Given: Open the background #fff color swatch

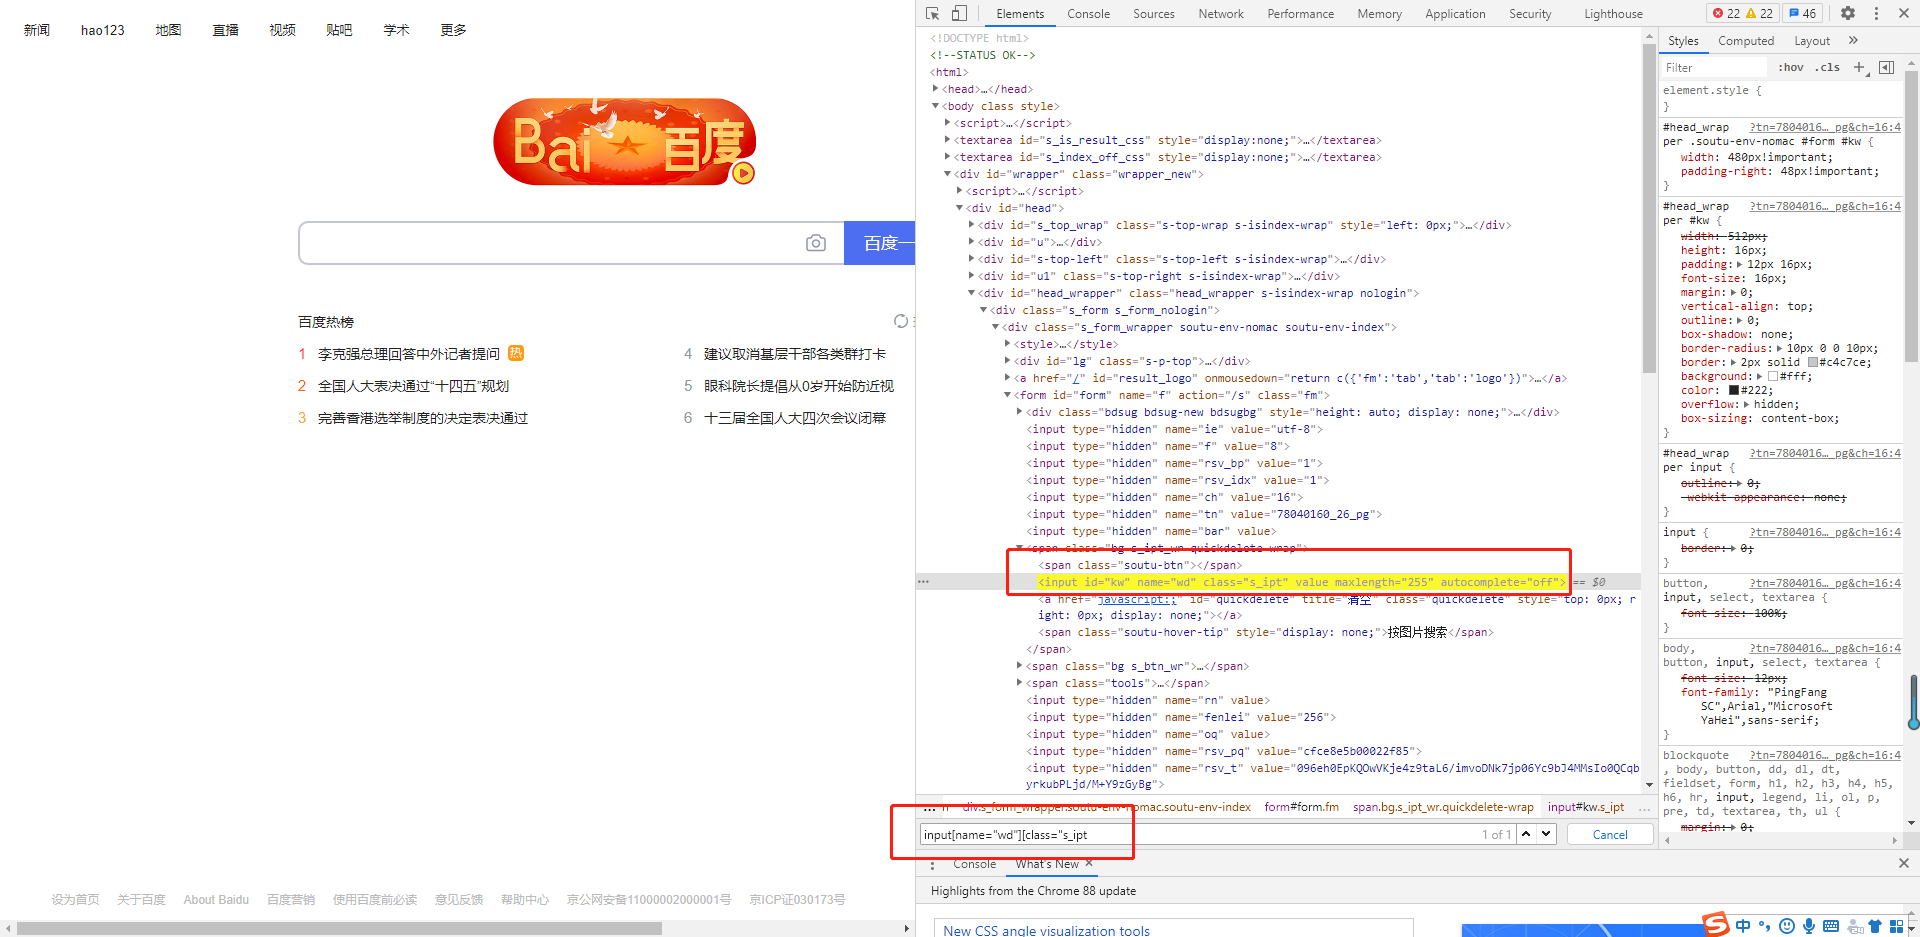Looking at the screenshot, I should pyautogui.click(x=1773, y=377).
